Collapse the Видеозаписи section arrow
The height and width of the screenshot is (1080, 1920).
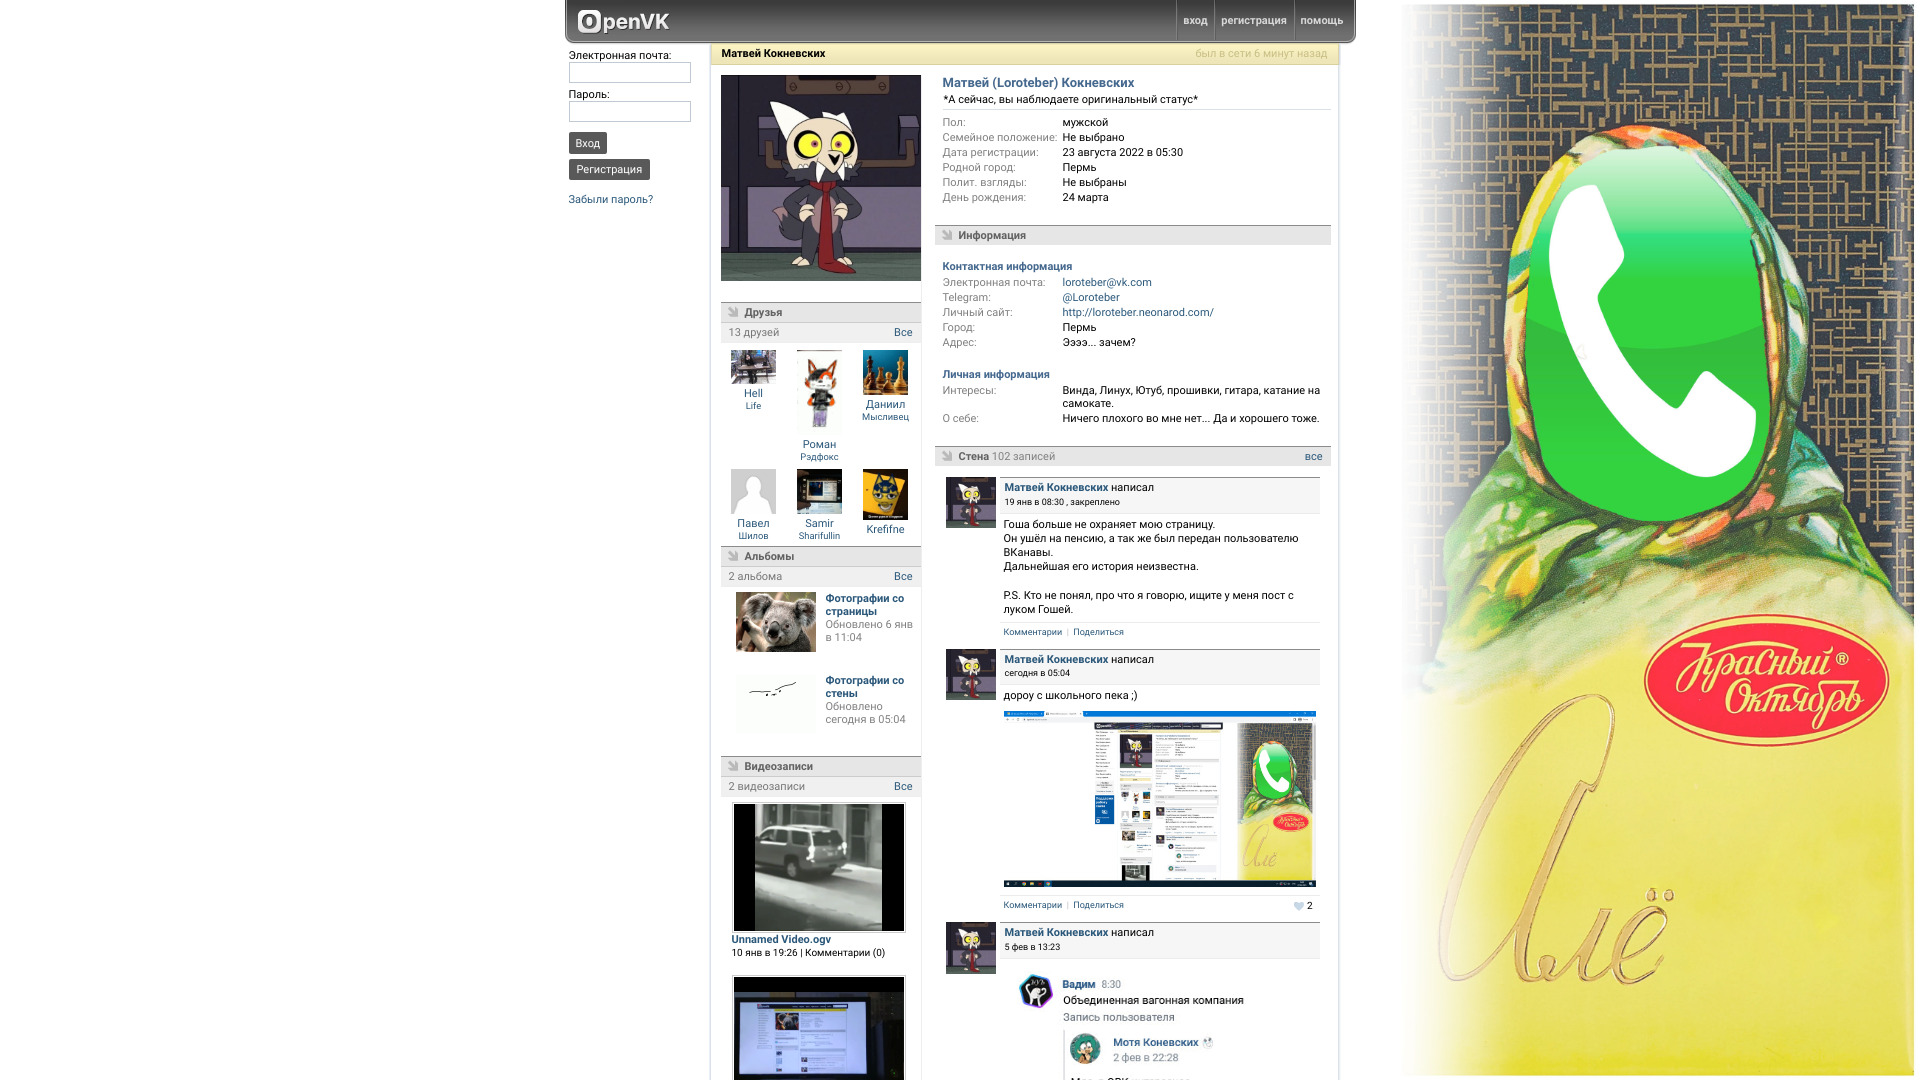pos(733,766)
